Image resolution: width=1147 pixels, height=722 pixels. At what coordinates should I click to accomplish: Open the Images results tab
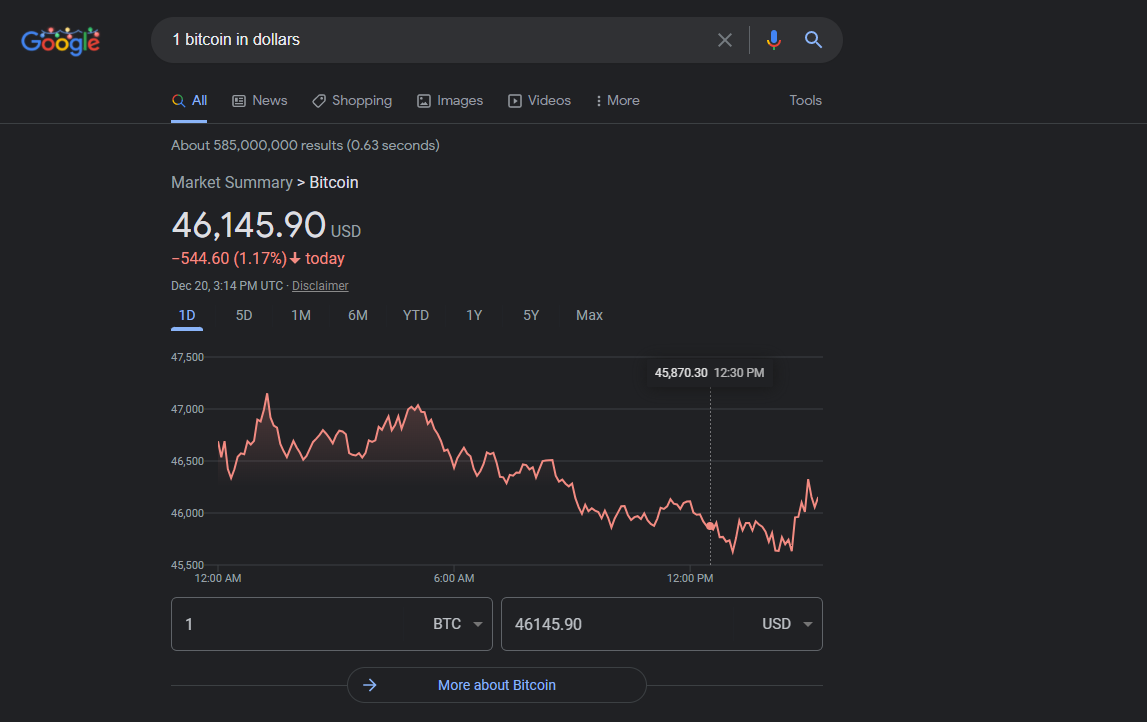coord(450,101)
